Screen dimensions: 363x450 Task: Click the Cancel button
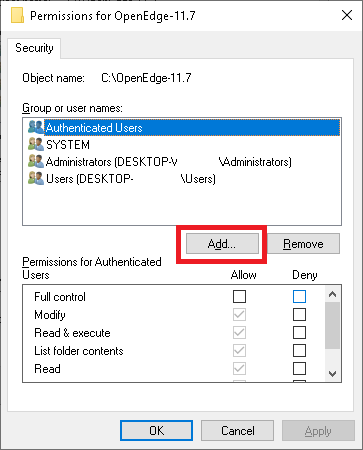[x=237, y=430]
